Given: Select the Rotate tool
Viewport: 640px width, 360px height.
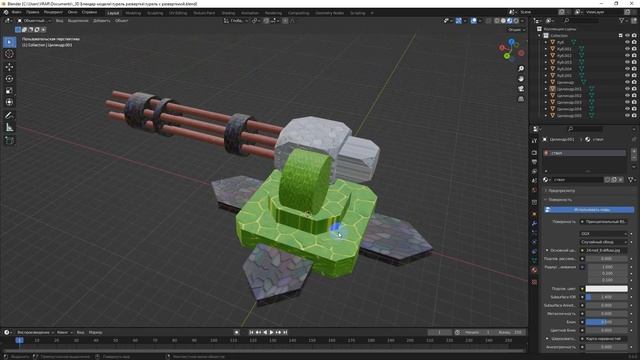Looking at the screenshot, I should coord(9,78).
